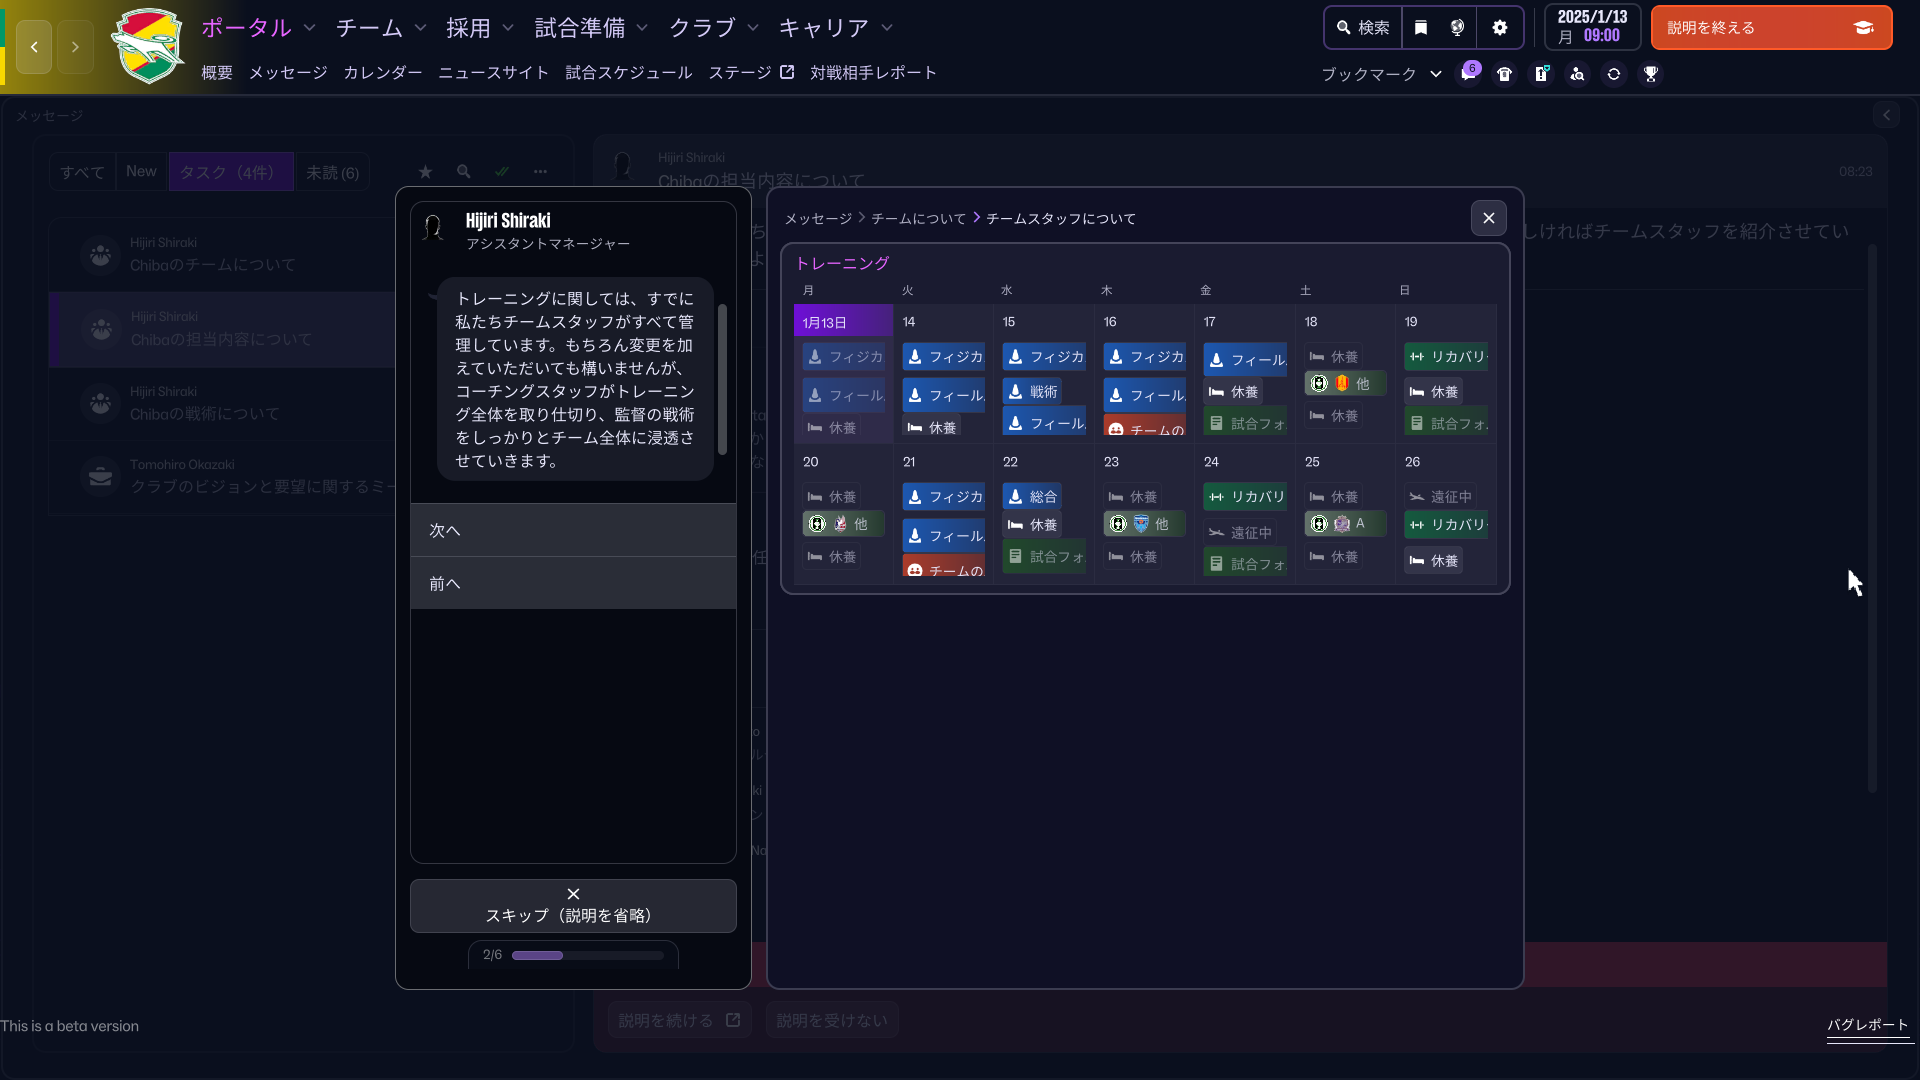This screenshot has width=1920, height=1080.
Task: Click the scouting person-magnifier shortcut icon
Action: 1577,74
